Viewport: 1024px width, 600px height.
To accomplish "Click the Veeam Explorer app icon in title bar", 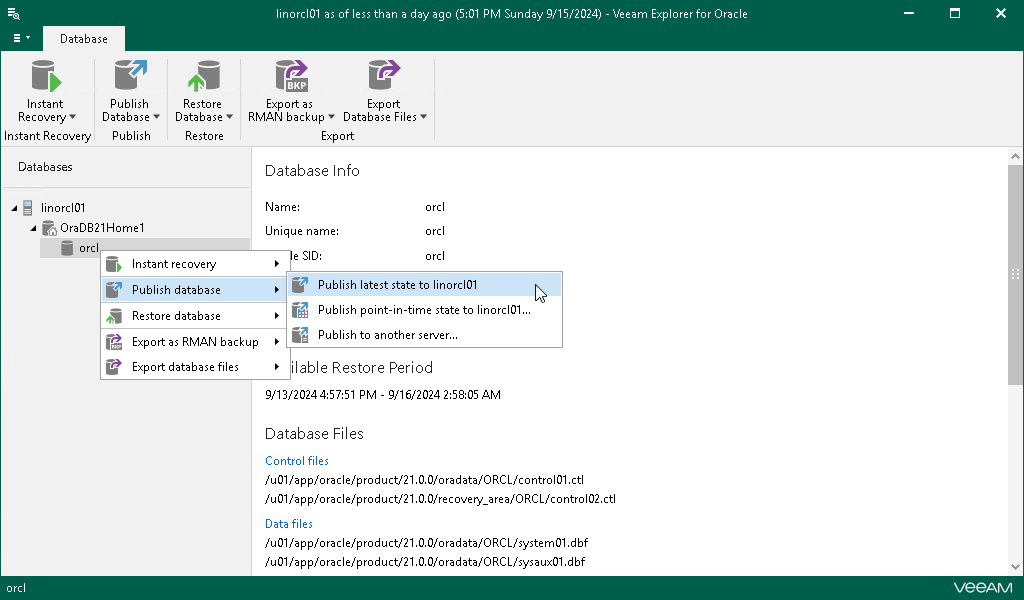I will pos(13,14).
